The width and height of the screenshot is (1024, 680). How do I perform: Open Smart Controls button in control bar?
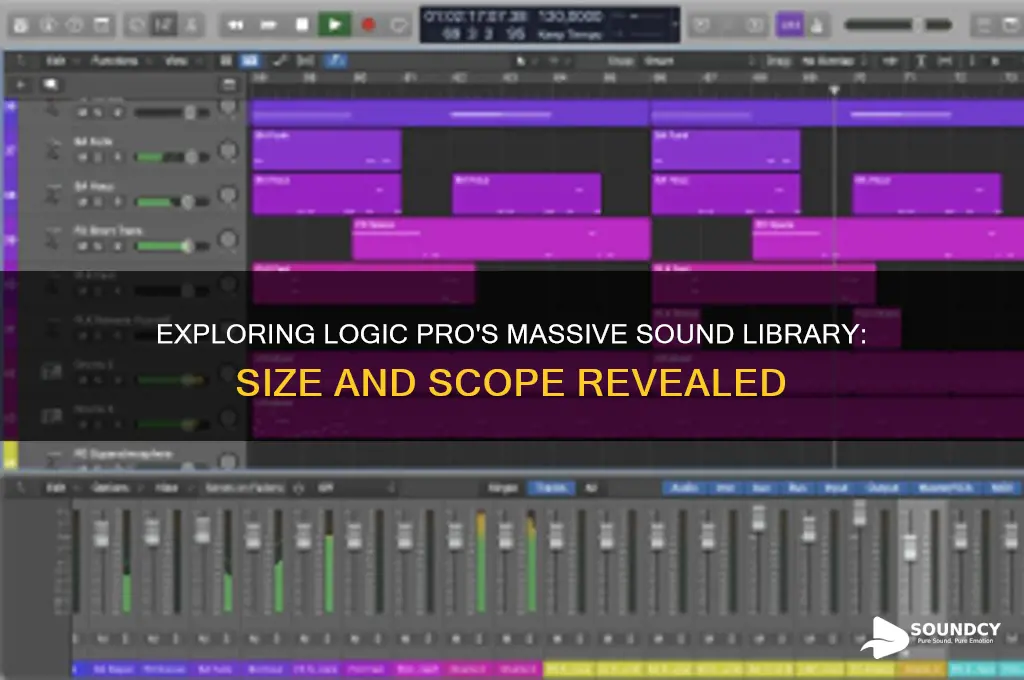(137, 25)
